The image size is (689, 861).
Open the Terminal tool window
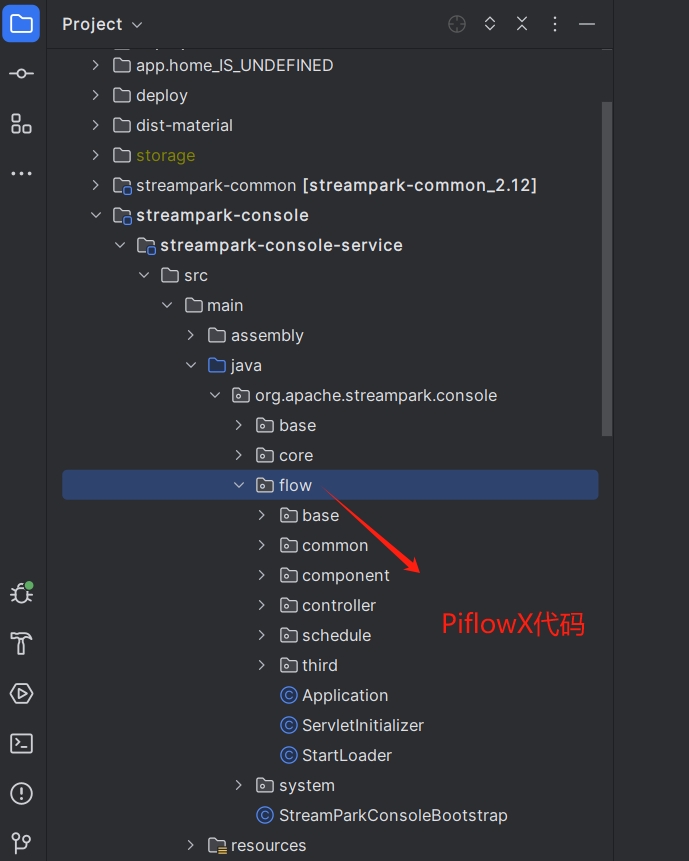21,743
